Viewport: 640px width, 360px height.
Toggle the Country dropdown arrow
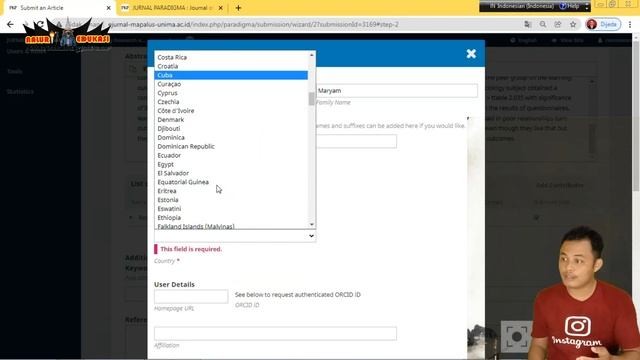pos(311,236)
